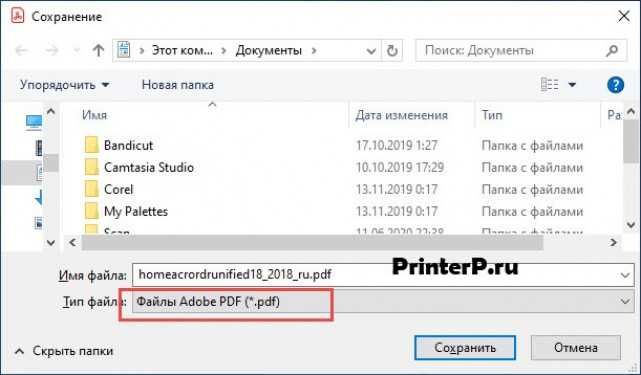
Task: Expand the address bar history dropdown
Action: pyautogui.click(x=371, y=51)
